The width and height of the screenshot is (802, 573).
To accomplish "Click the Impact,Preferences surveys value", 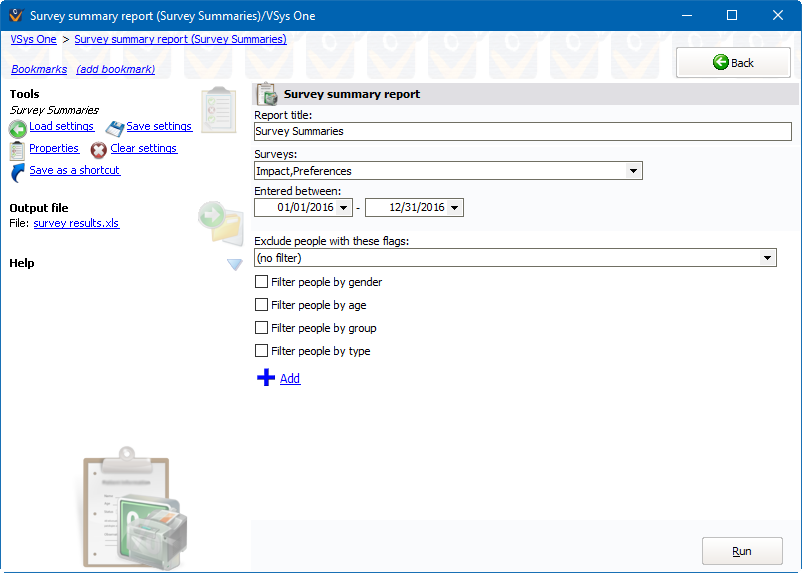I will [304, 171].
